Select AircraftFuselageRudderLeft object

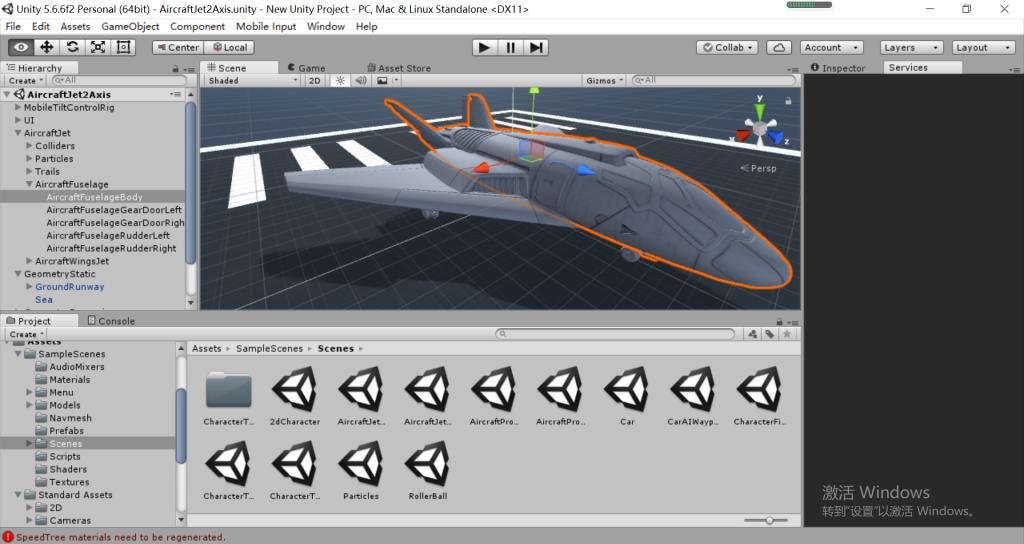pyautogui.click(x=108, y=235)
